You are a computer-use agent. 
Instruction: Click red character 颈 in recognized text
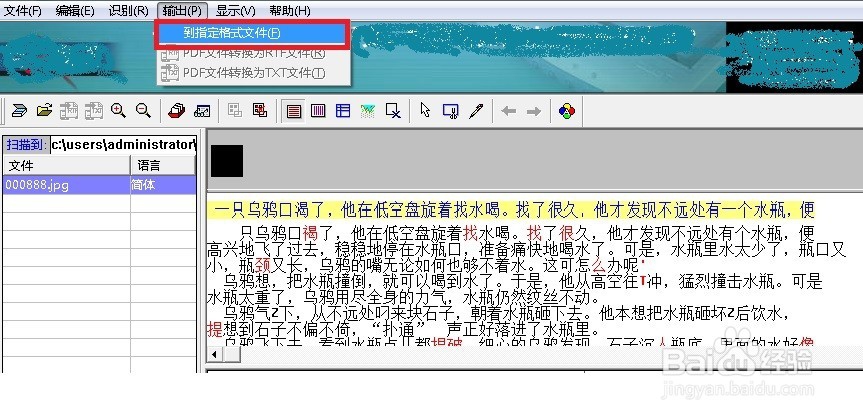click(x=263, y=265)
